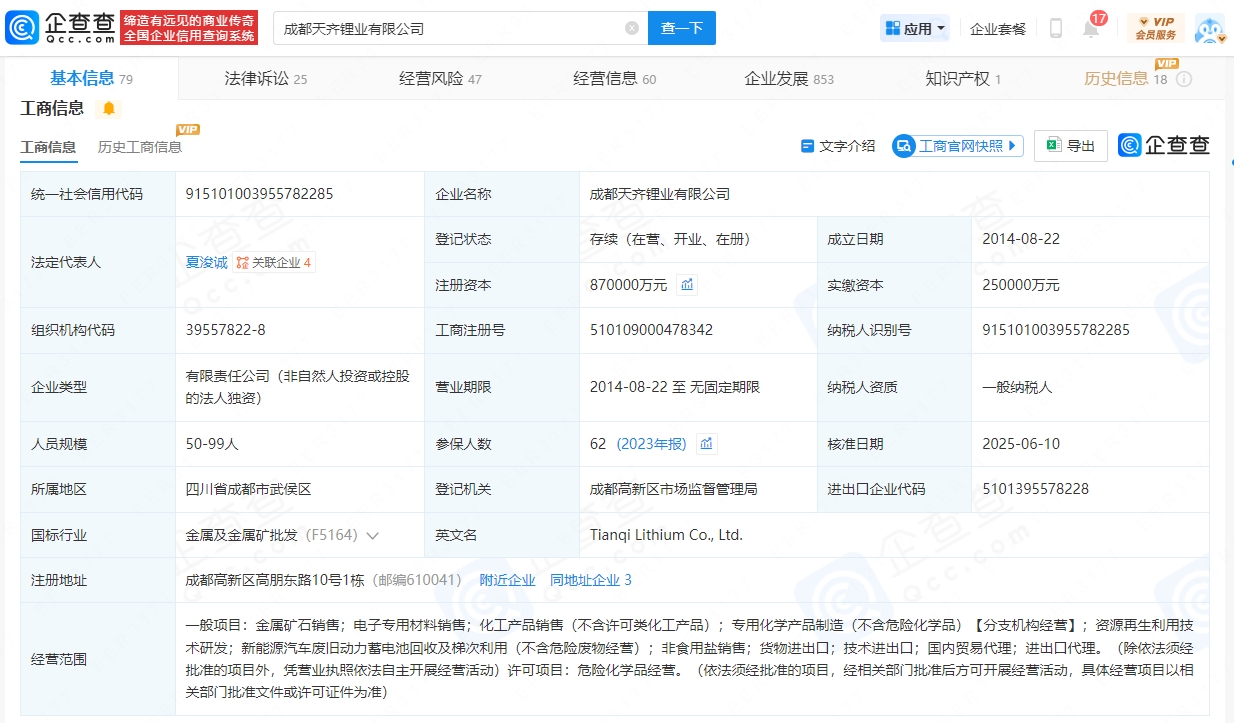
Task: Click the mobile phone app icon in the header
Action: click(1055, 28)
